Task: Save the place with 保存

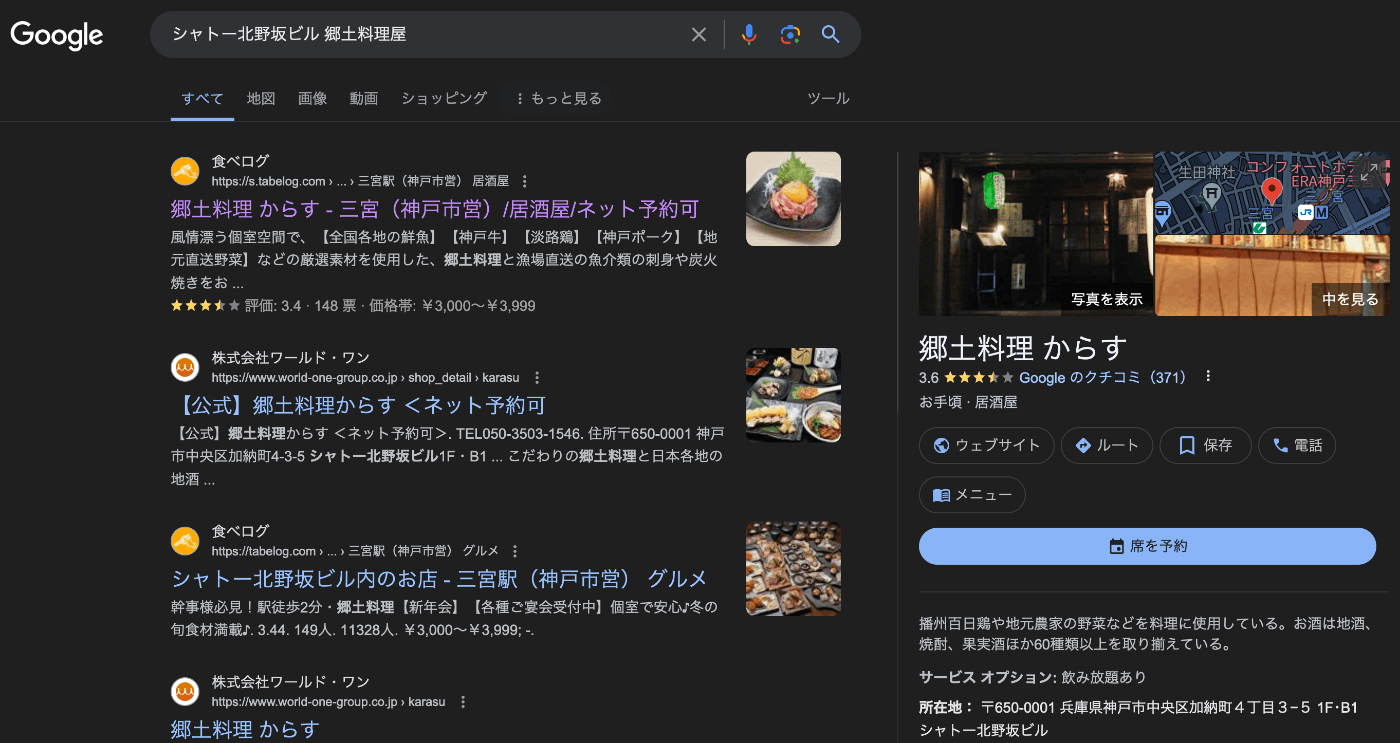Action: point(1205,445)
